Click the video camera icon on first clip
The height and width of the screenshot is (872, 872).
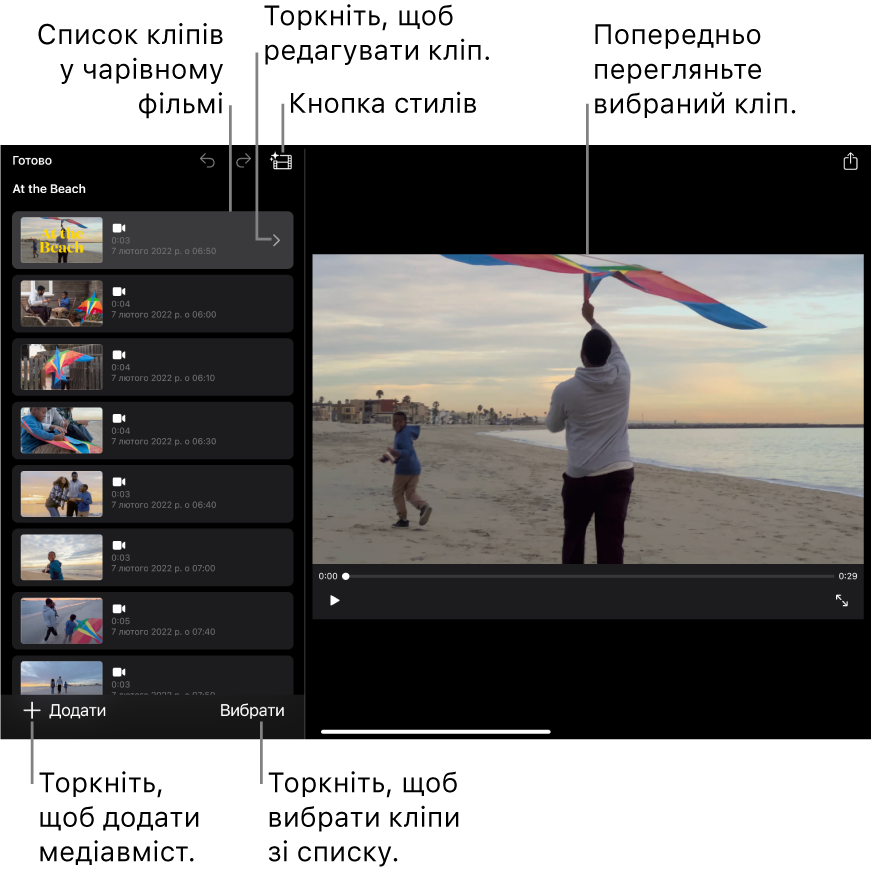coord(119,228)
